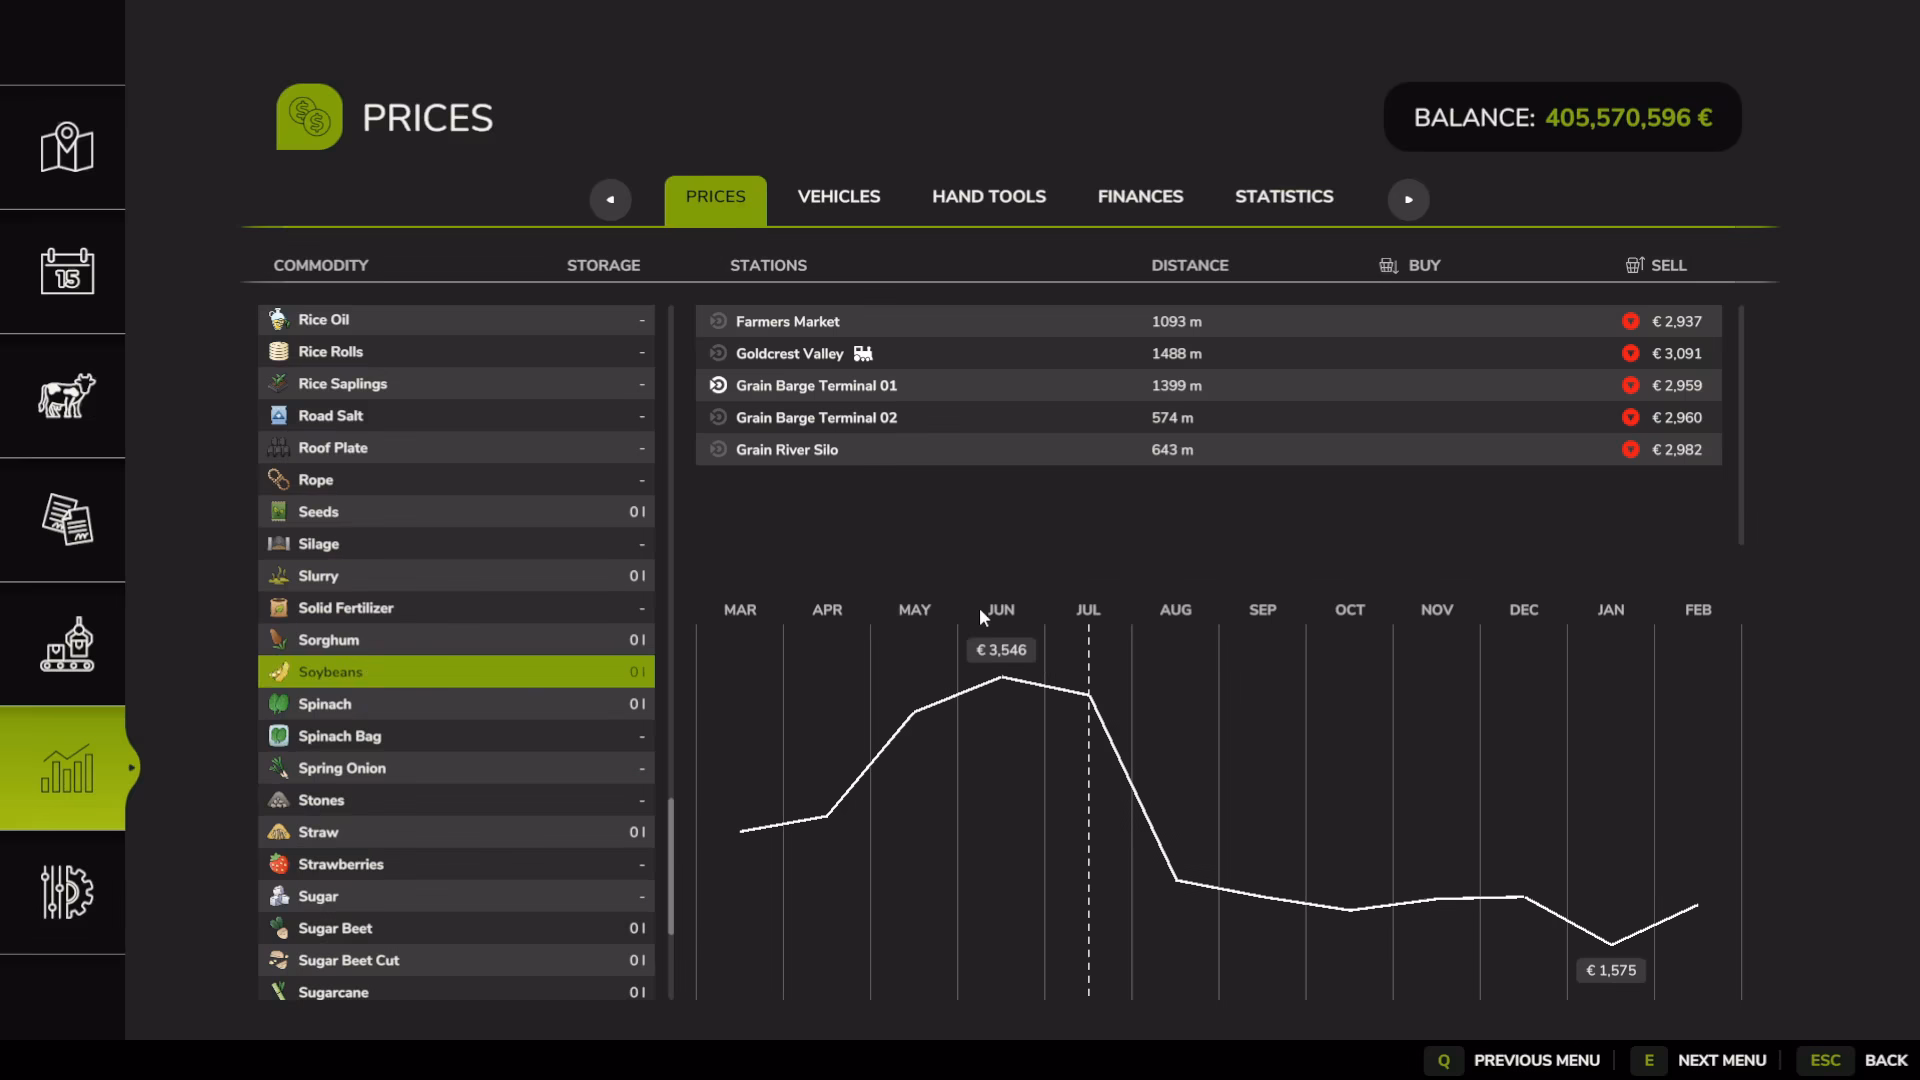Go to previous tab page arrow
The height and width of the screenshot is (1080, 1920).
(x=610, y=199)
